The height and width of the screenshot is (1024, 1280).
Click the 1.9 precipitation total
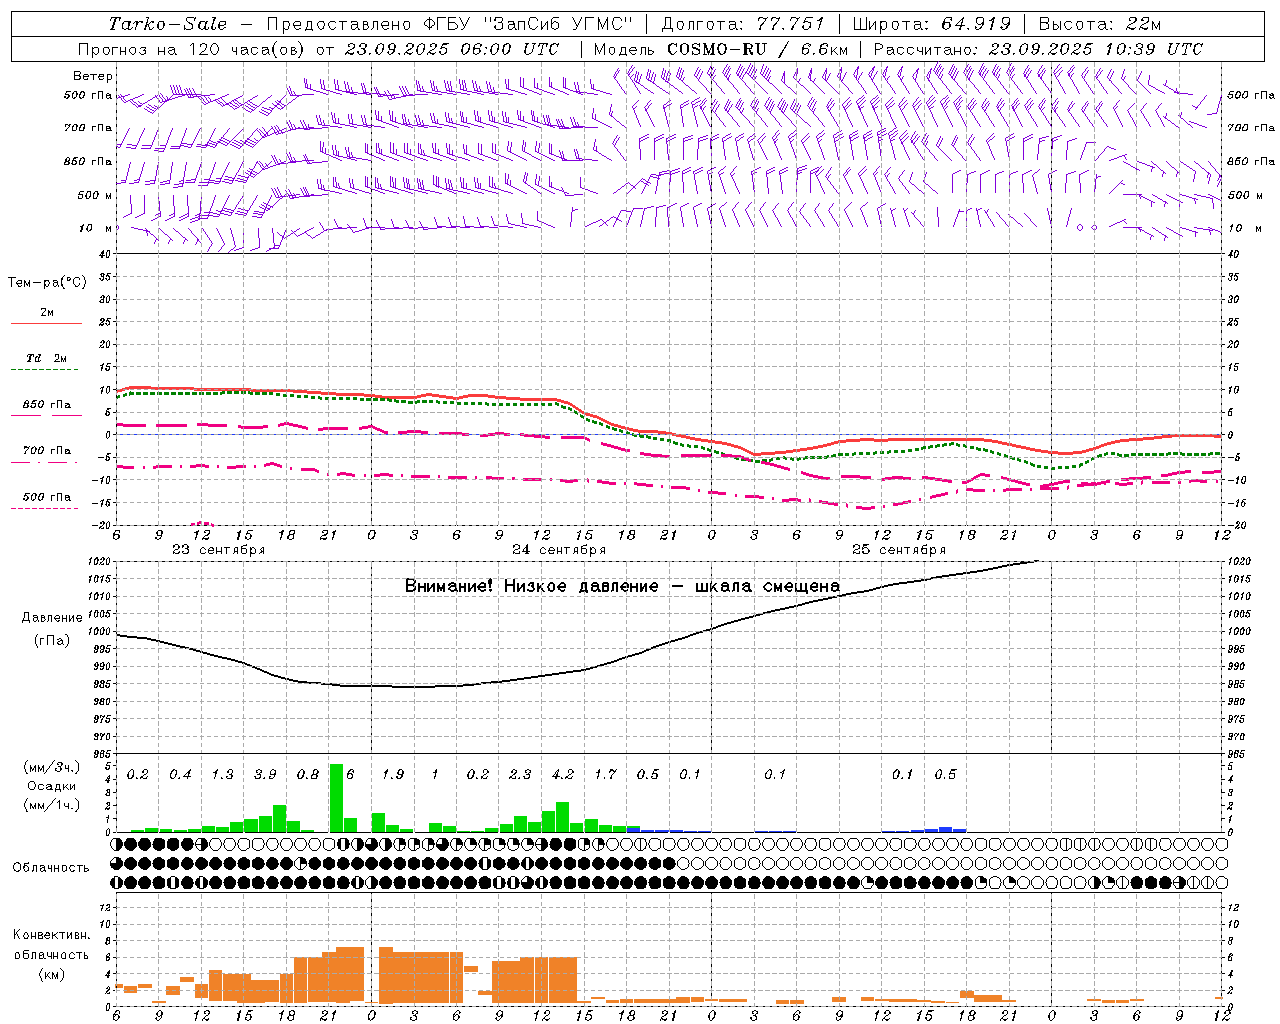tap(393, 775)
